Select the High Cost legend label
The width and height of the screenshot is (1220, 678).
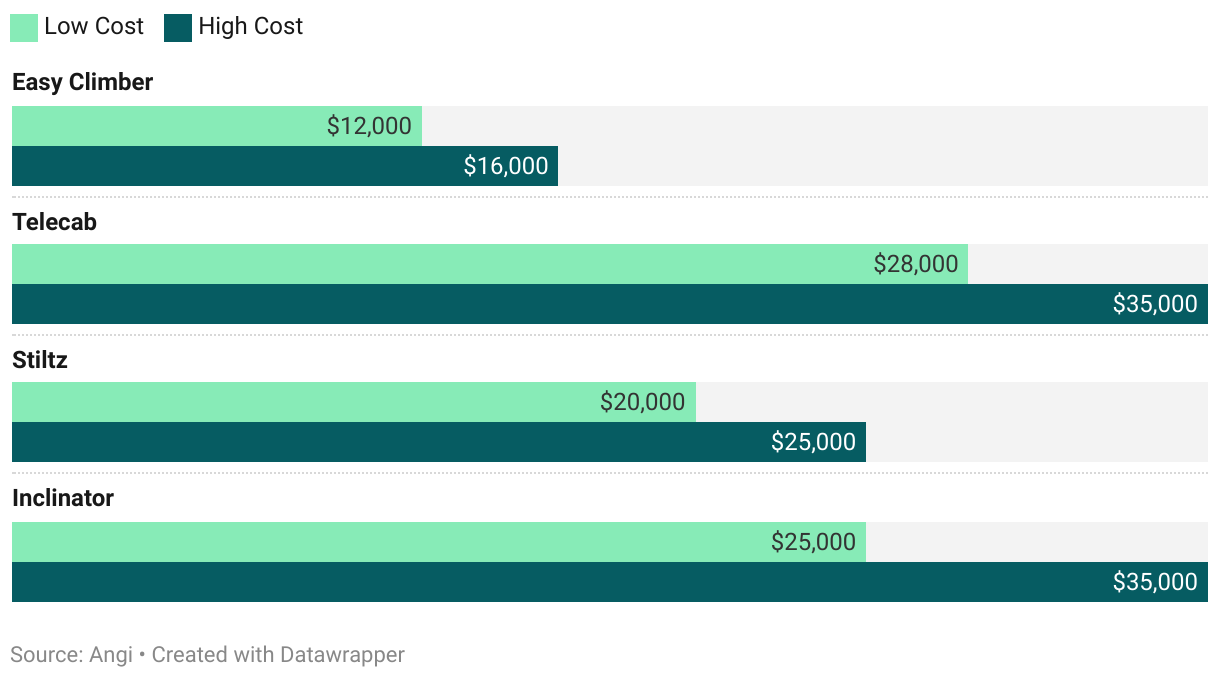pyautogui.click(x=250, y=27)
